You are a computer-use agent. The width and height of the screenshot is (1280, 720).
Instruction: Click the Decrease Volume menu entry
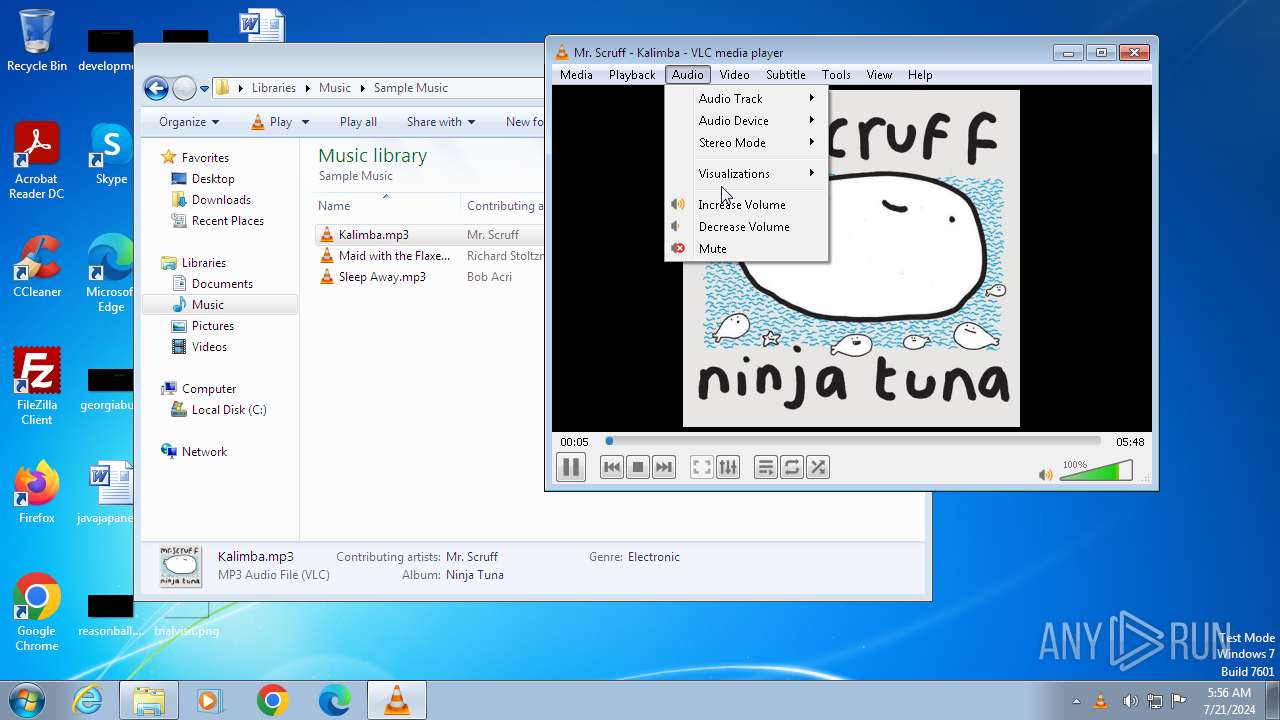(747, 227)
